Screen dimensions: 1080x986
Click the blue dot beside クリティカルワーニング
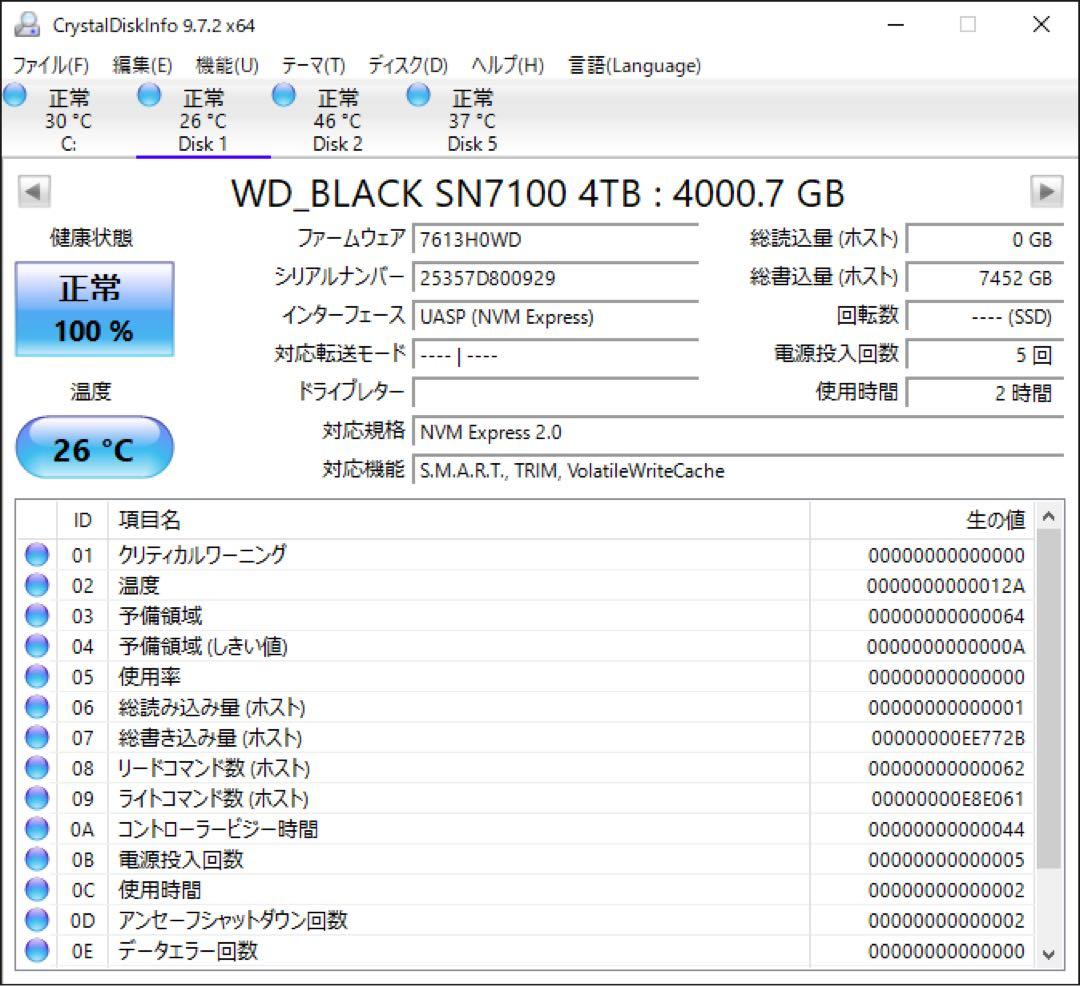click(36, 555)
